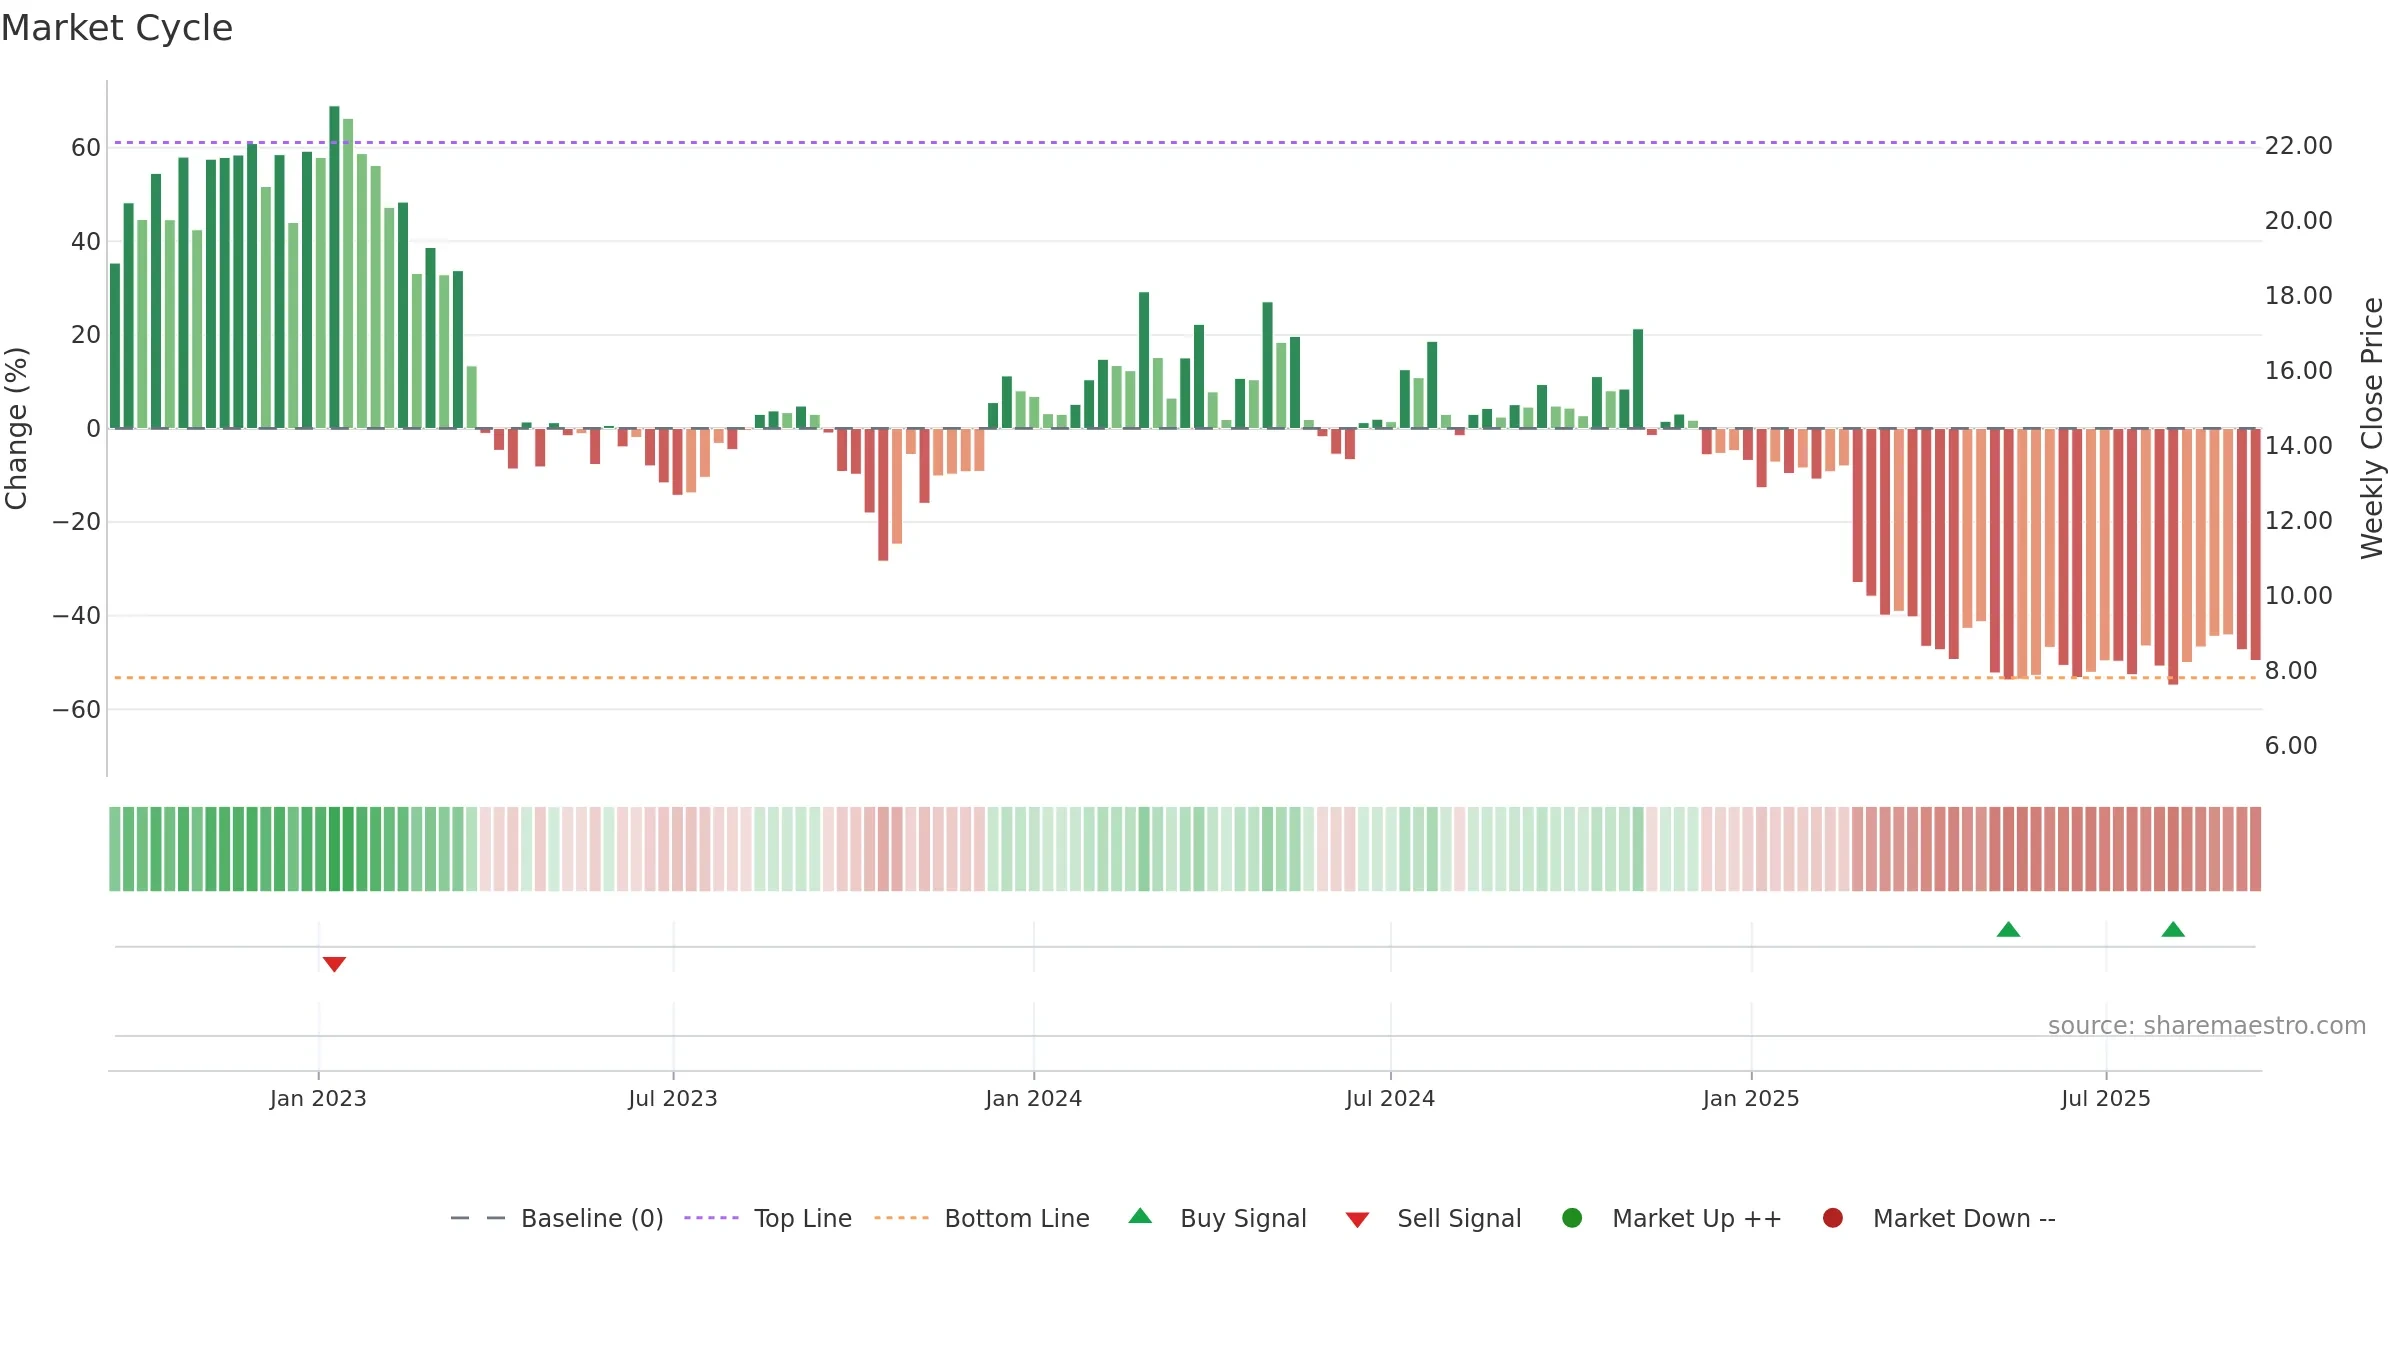Click the 6.00 price axis label

2291,746
